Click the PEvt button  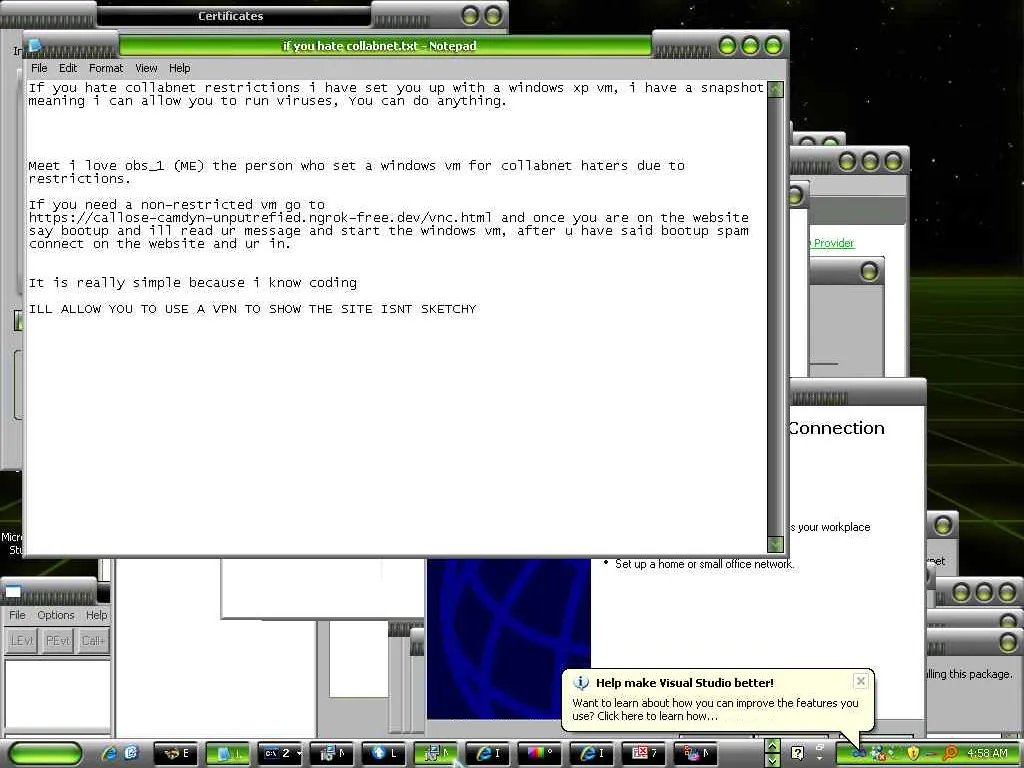[x=57, y=641]
